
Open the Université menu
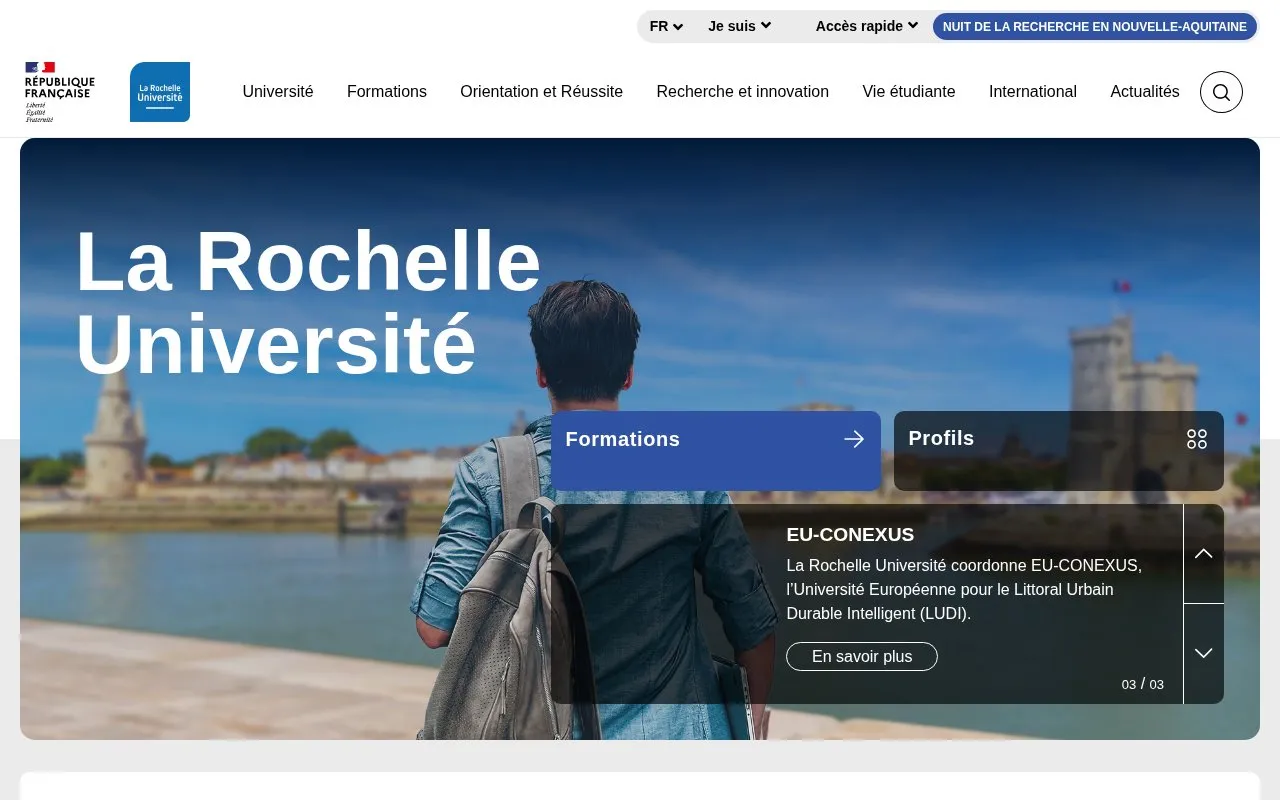point(278,92)
